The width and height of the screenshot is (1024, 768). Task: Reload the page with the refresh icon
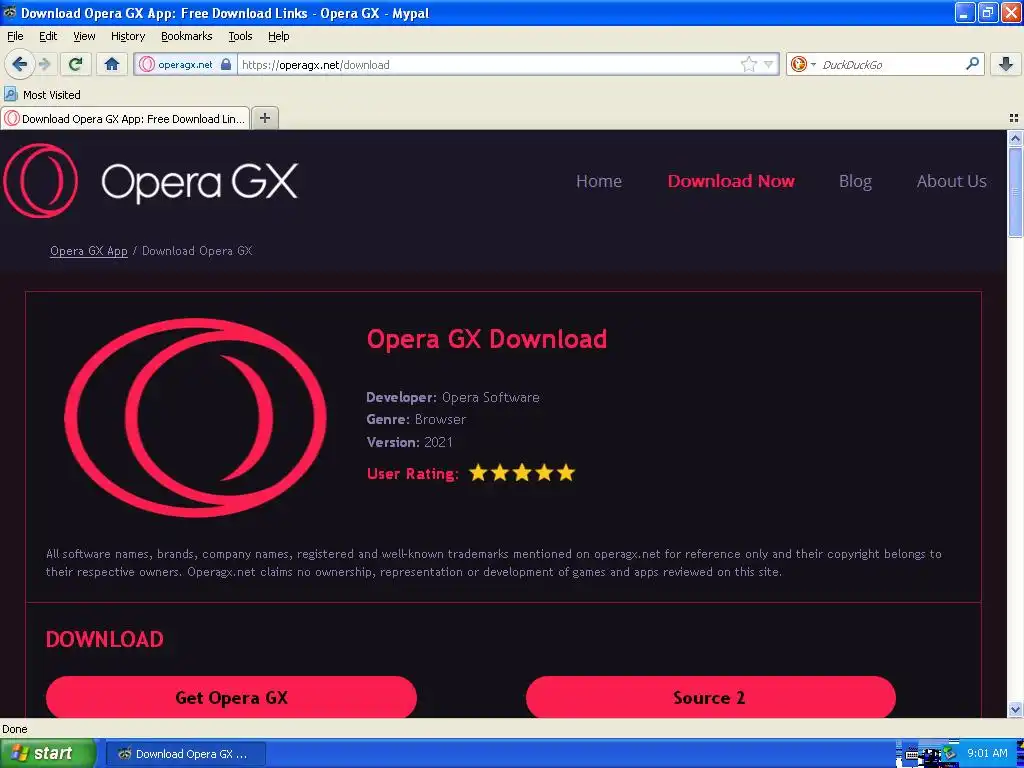pos(76,64)
